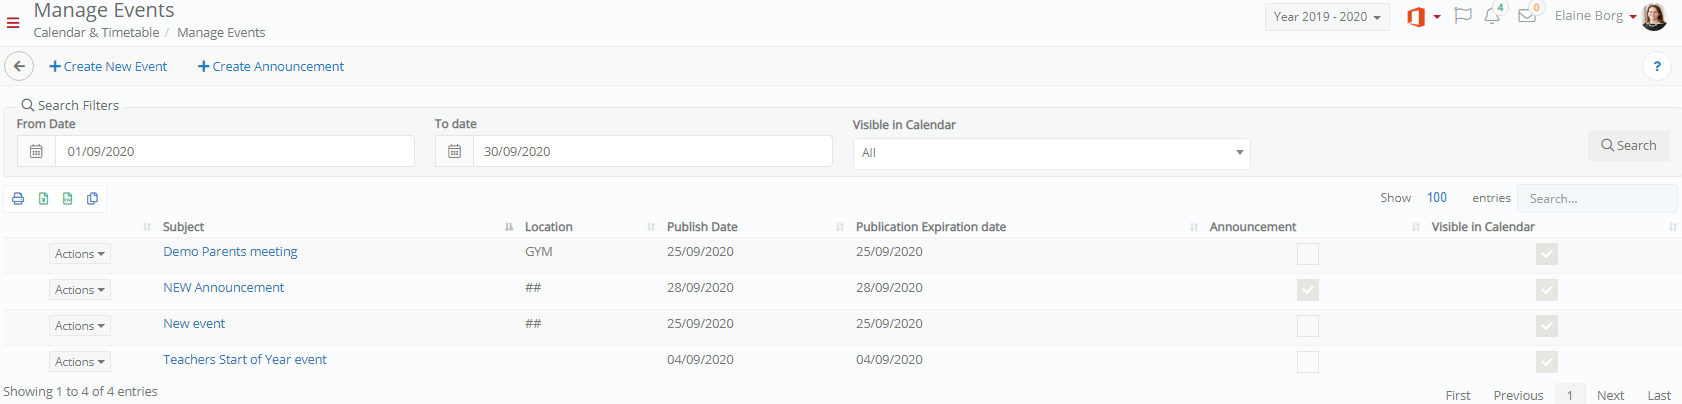Click the back arrow button

19,66
